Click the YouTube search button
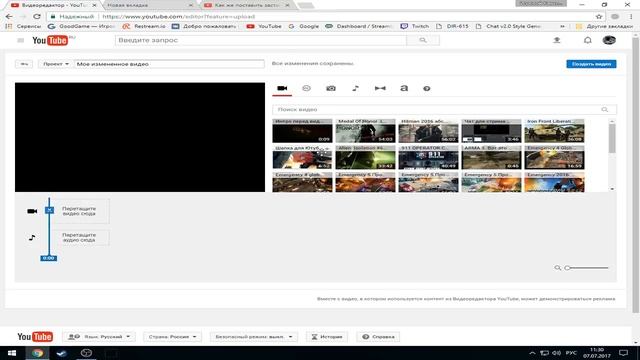The width and height of the screenshot is (640, 360). [423, 40]
